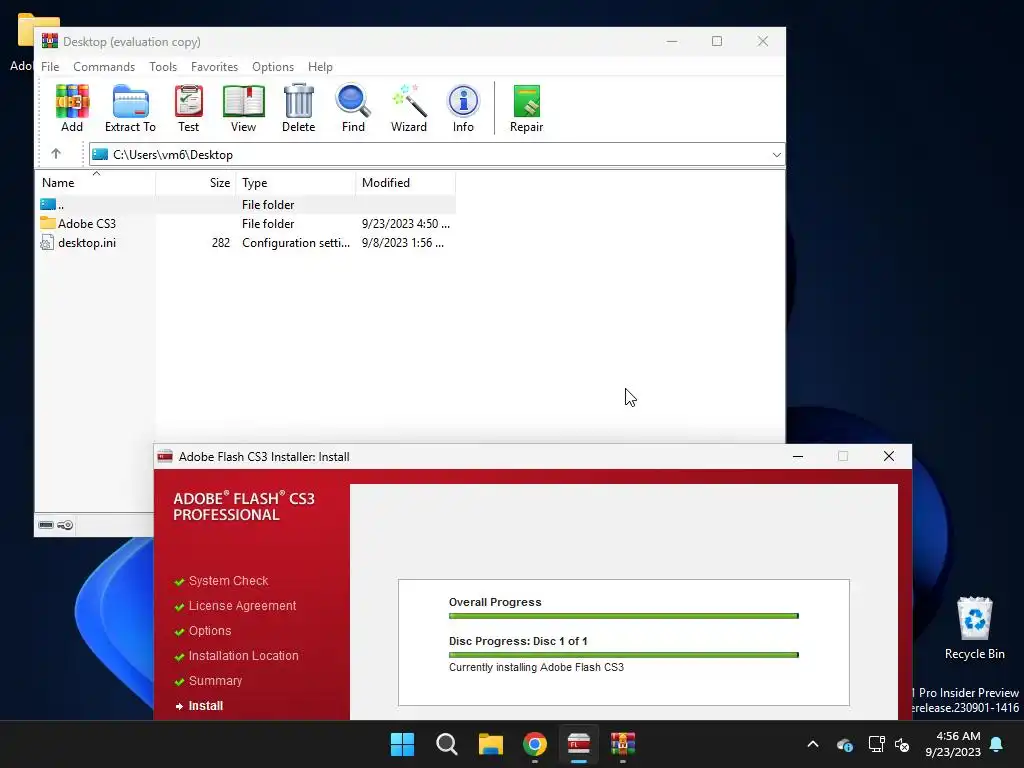
Task: Select the desktop.ini file row
Action: coord(246,243)
